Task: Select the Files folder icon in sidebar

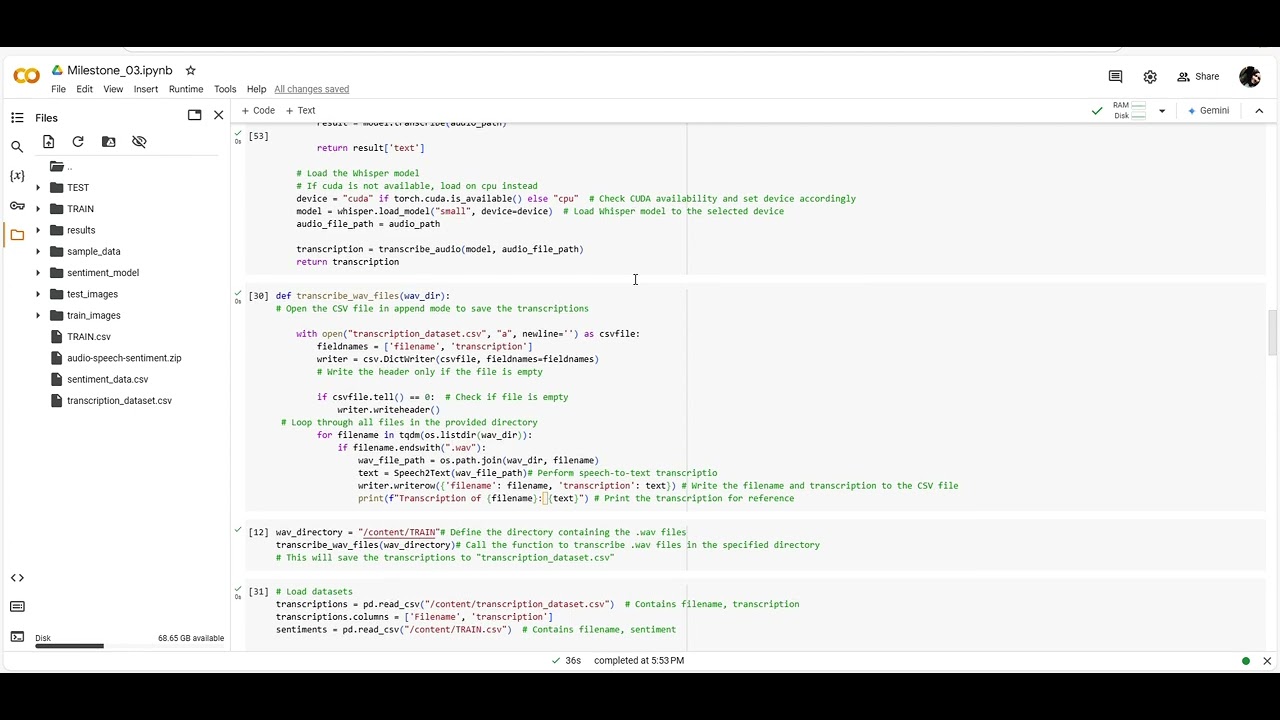Action: coord(17,235)
